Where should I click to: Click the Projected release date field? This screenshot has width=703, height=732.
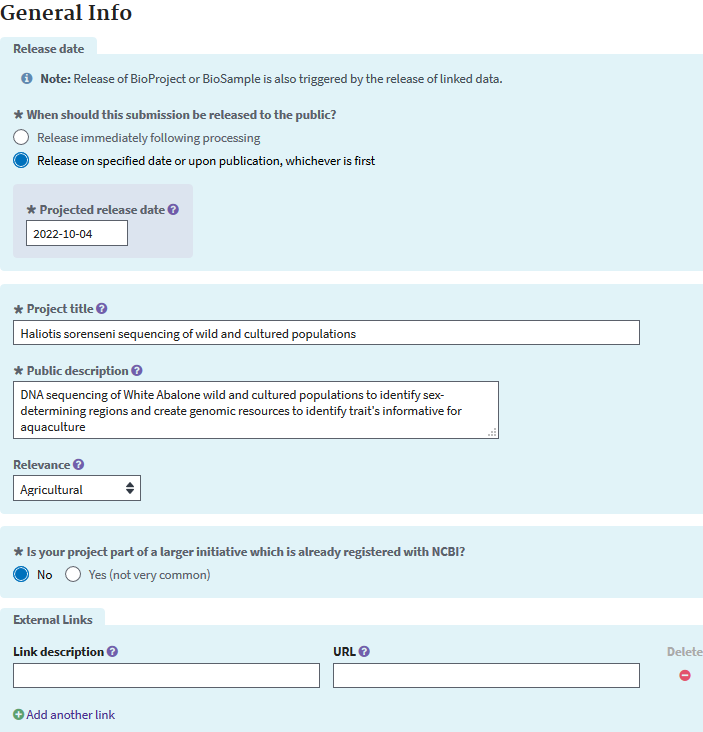coord(77,233)
